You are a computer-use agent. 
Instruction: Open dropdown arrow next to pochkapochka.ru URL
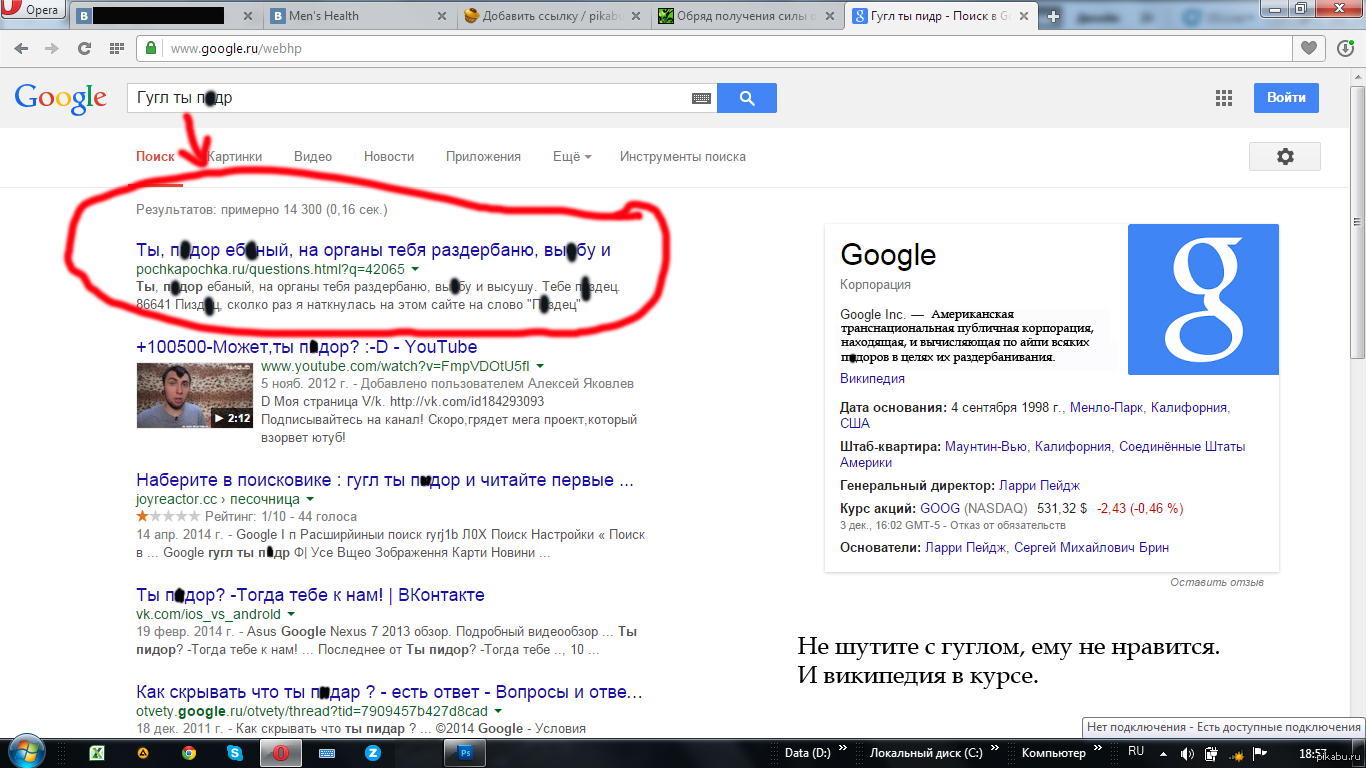click(x=415, y=270)
